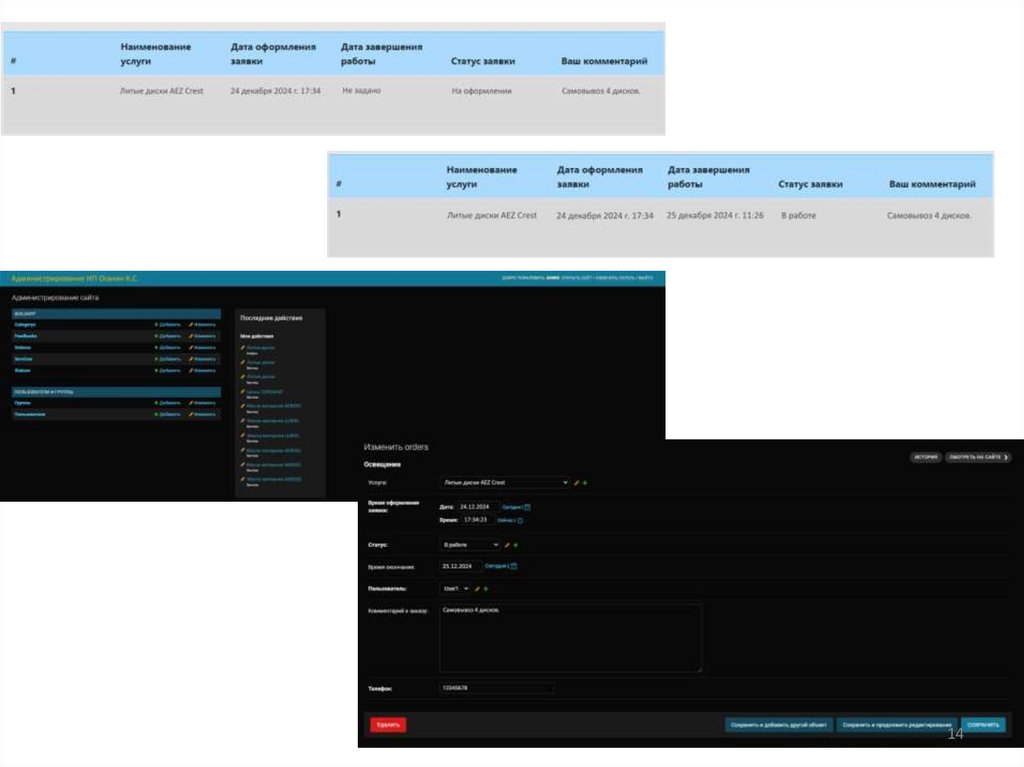Click the Сохранить button
Screen dimensions: 1024x767
click(983, 725)
